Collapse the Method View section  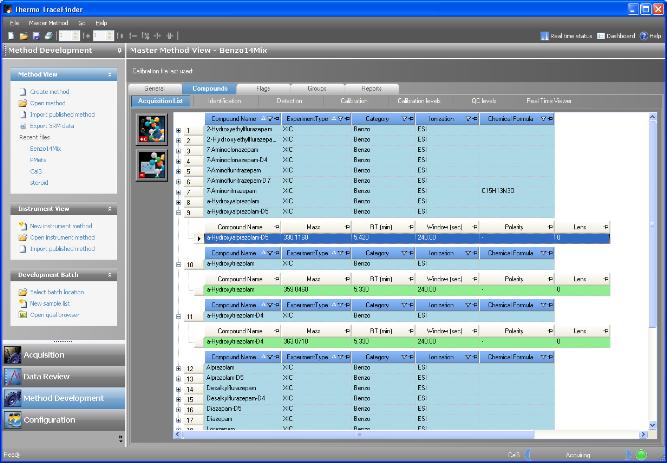(109, 75)
